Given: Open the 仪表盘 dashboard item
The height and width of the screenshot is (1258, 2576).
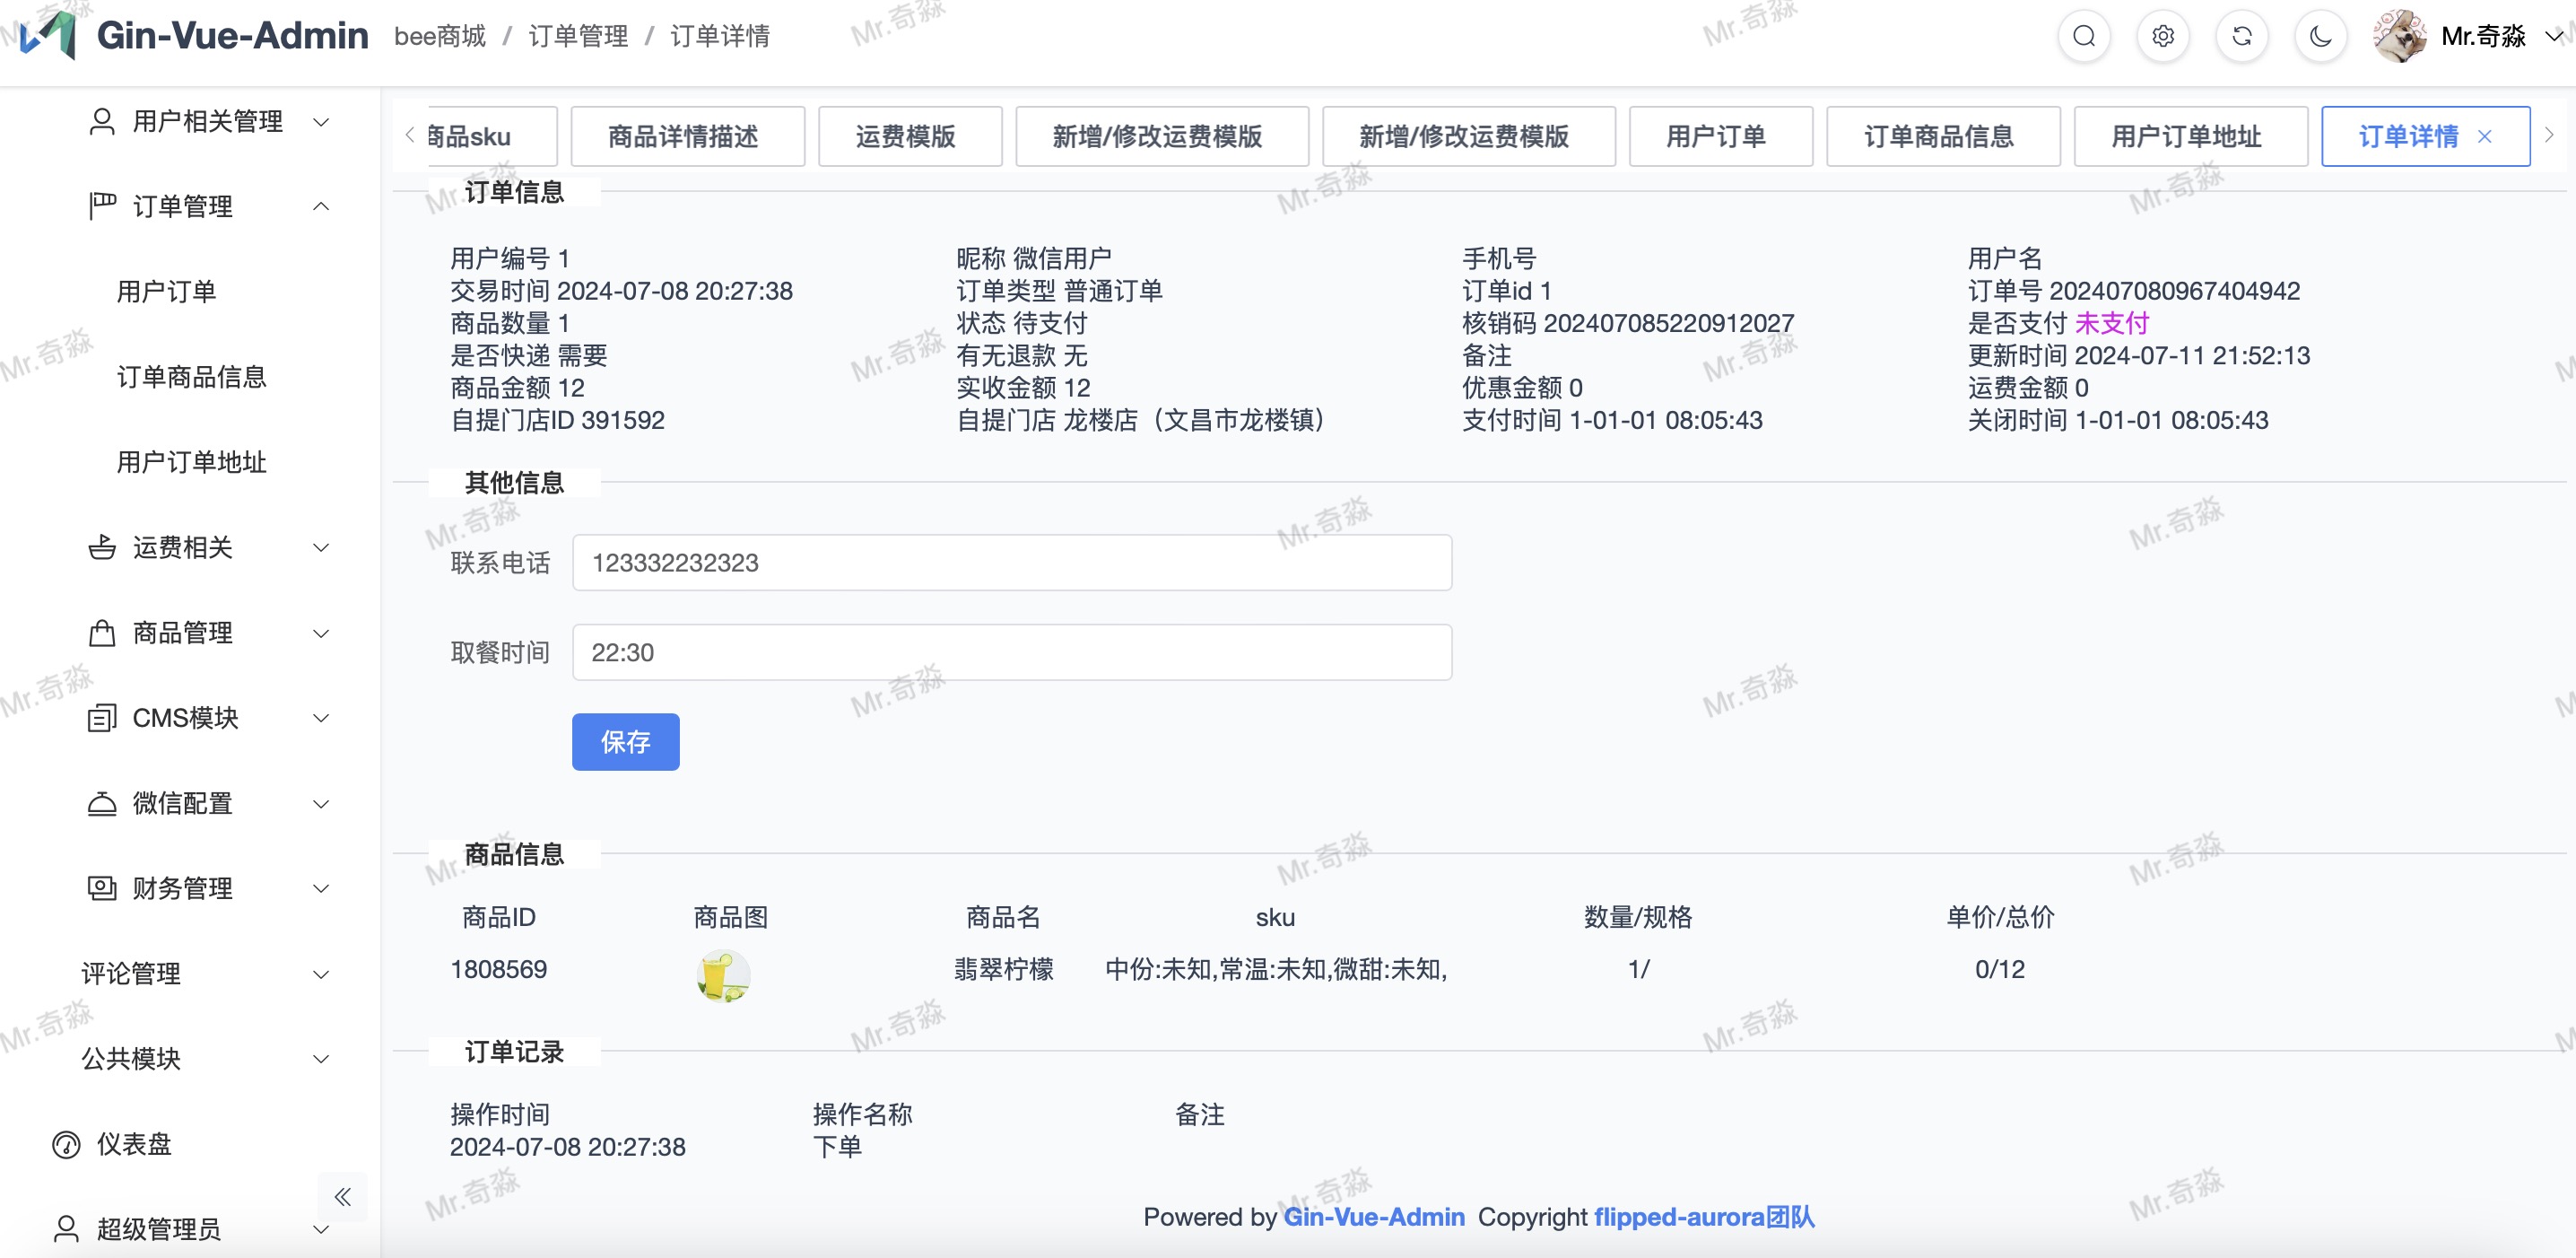Looking at the screenshot, I should (x=134, y=1144).
